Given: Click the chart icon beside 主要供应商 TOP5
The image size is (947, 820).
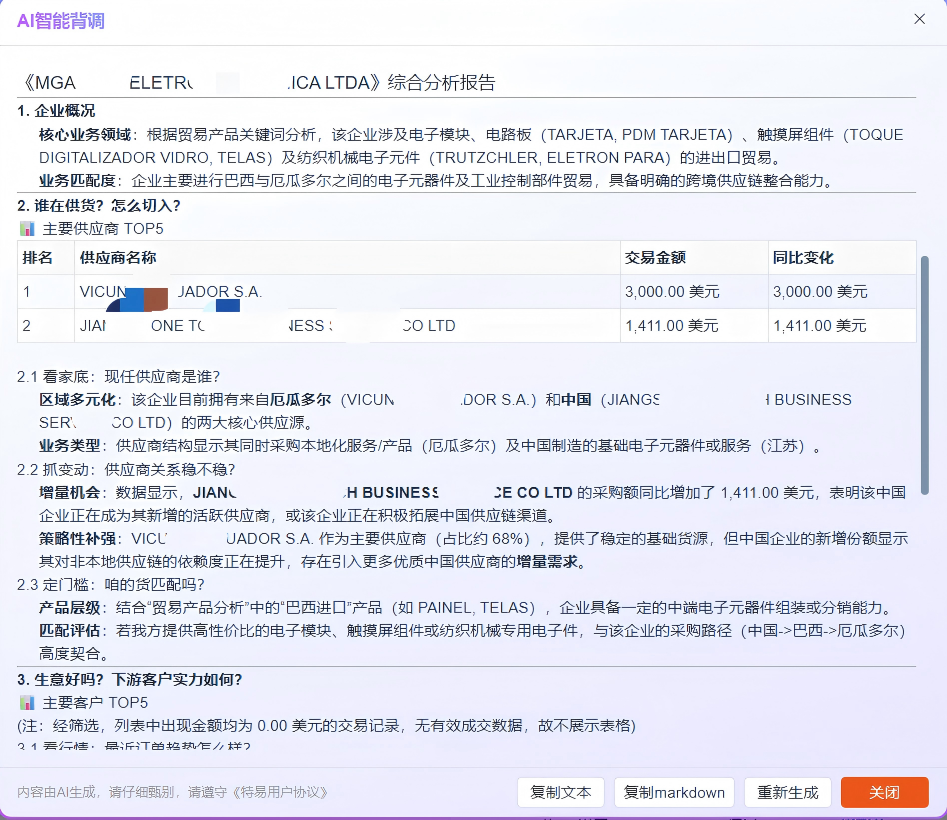Looking at the screenshot, I should 27,228.
